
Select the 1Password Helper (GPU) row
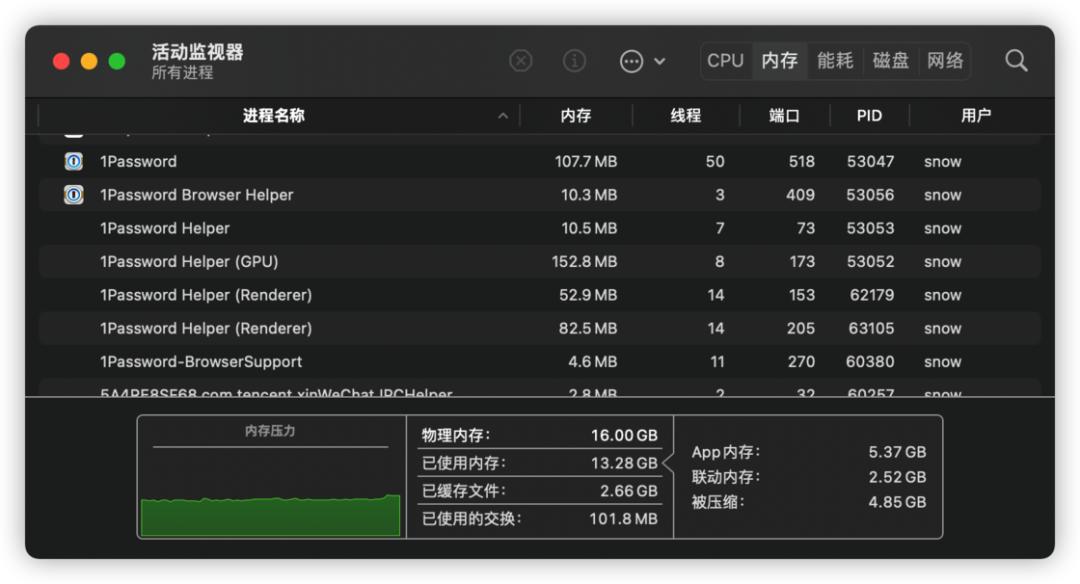tap(539, 262)
